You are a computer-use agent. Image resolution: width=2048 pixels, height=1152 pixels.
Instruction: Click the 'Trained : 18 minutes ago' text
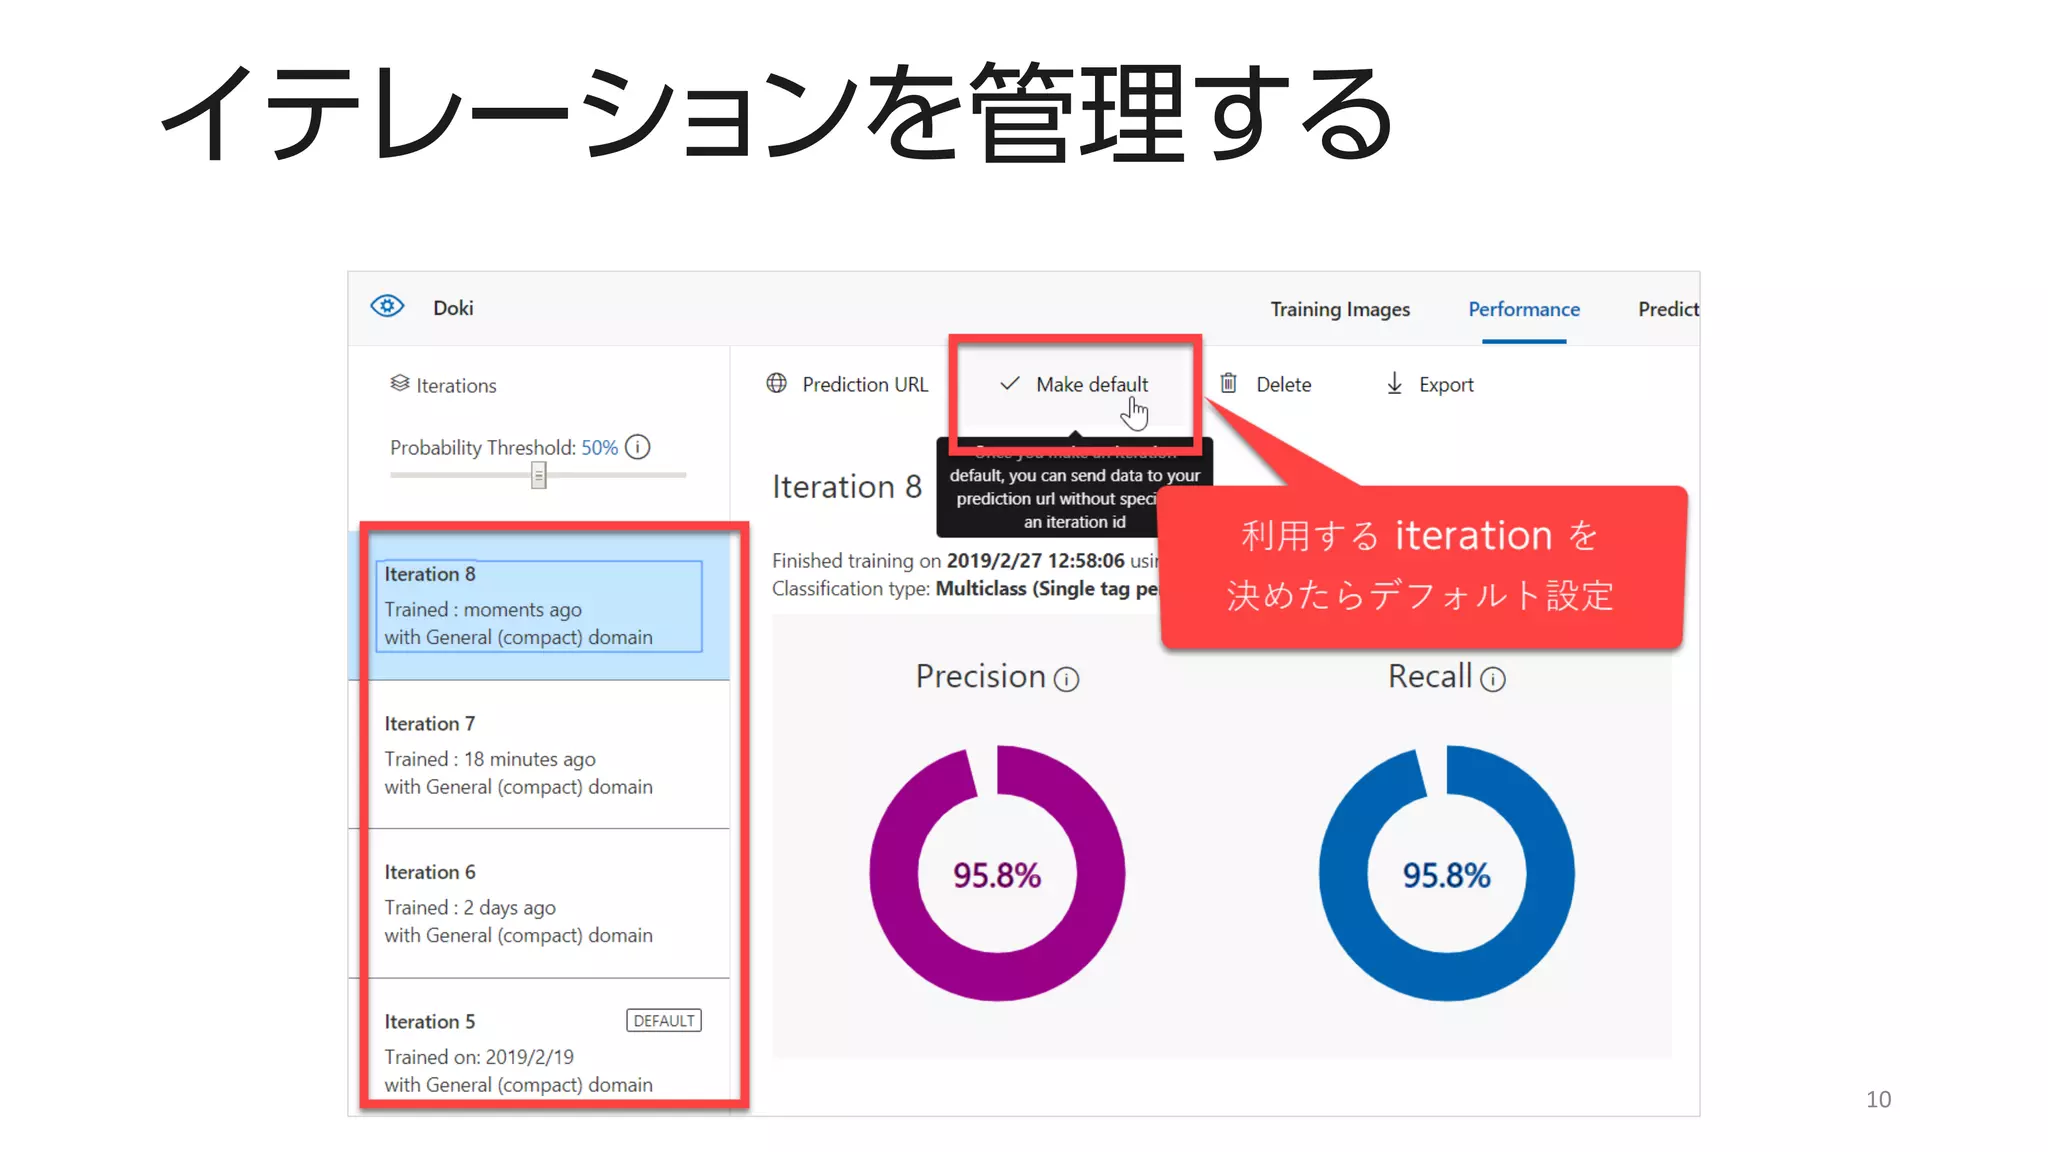click(490, 759)
